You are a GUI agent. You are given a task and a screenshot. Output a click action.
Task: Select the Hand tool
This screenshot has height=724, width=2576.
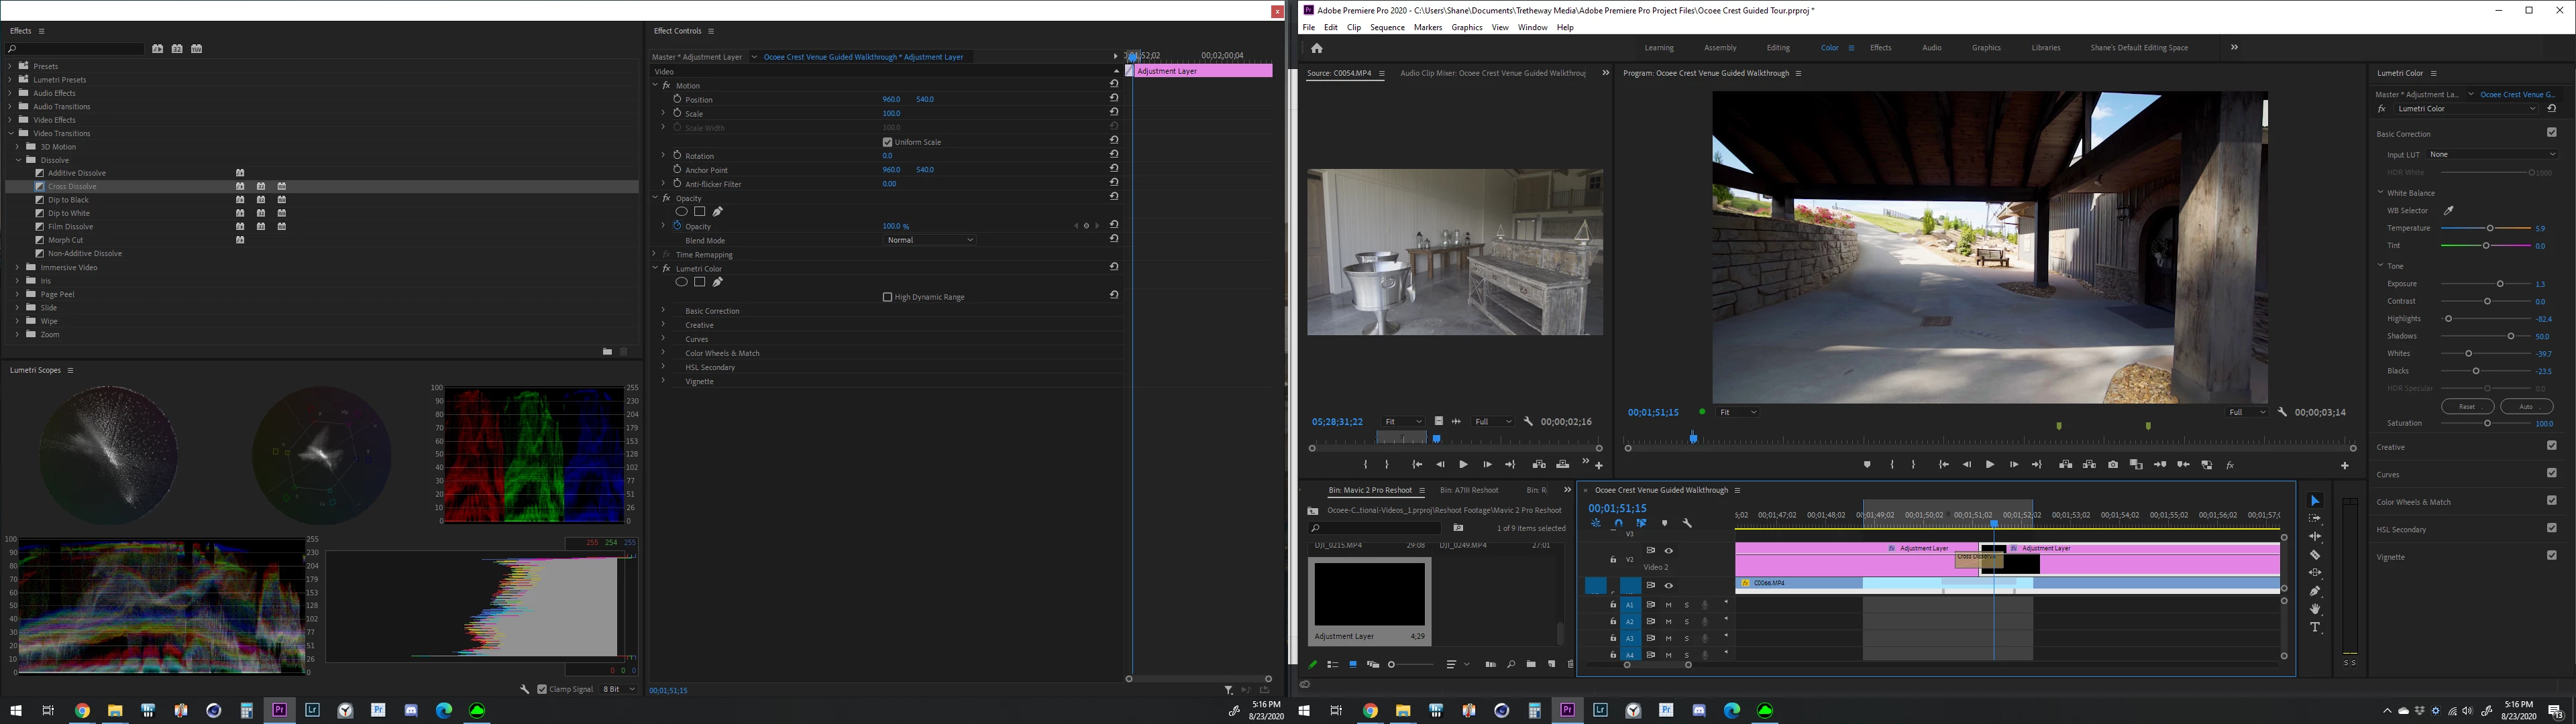[x=2315, y=609]
